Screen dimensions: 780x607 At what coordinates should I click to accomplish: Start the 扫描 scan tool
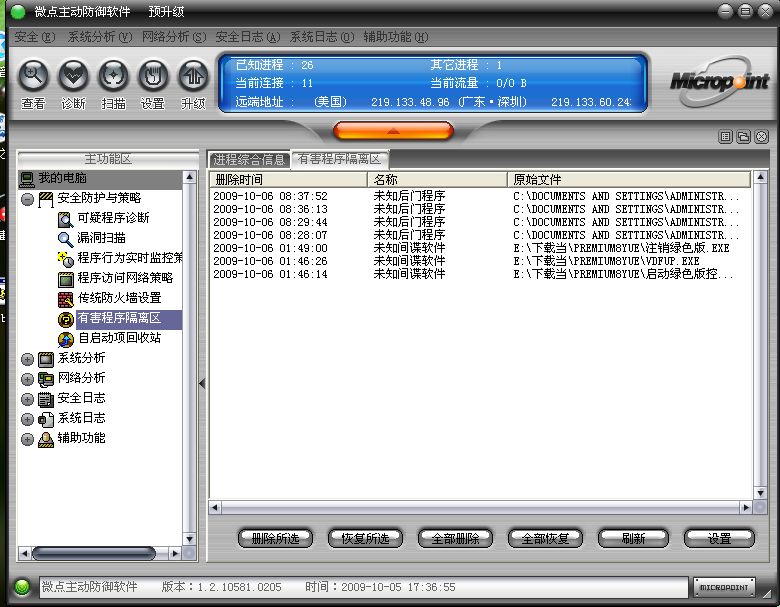[113, 76]
